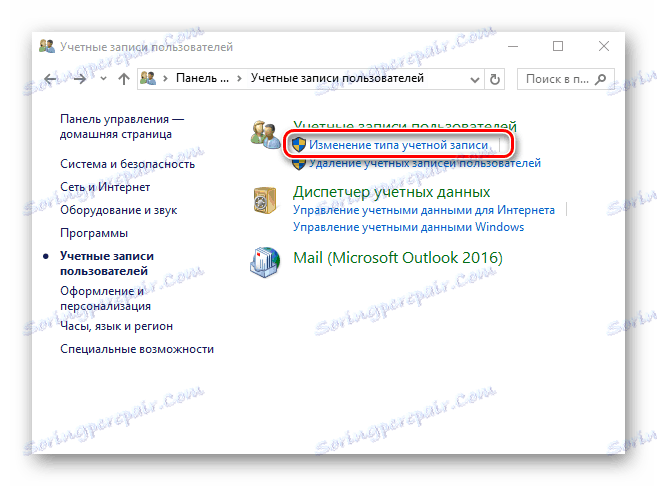This screenshot has width=657, height=486.
Task: Click the window title bar users icon
Action: tap(47, 46)
